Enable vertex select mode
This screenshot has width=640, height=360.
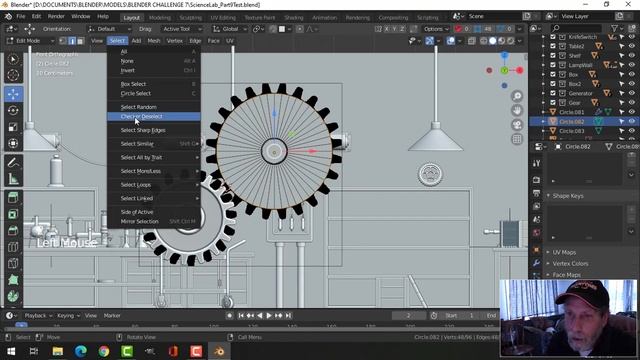(63, 41)
